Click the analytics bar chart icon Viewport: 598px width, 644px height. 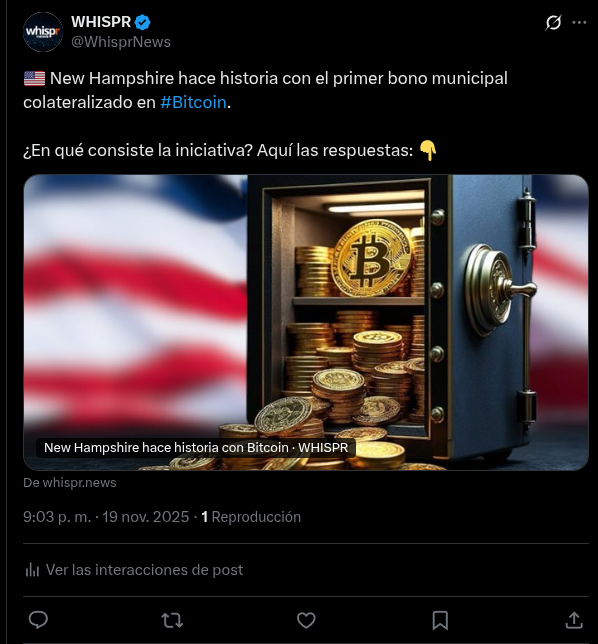[x=32, y=570]
